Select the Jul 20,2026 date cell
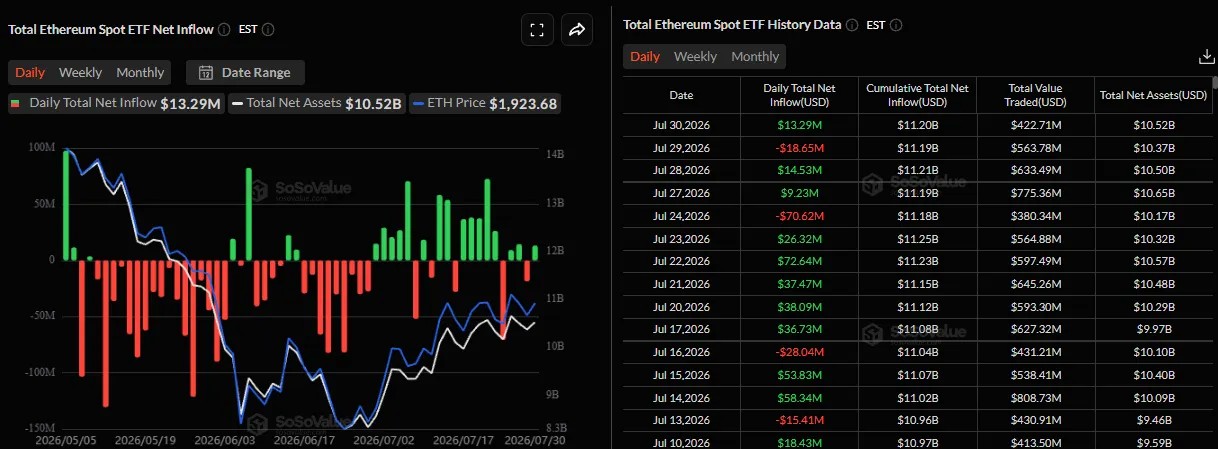The height and width of the screenshot is (449, 1218). (x=681, y=306)
